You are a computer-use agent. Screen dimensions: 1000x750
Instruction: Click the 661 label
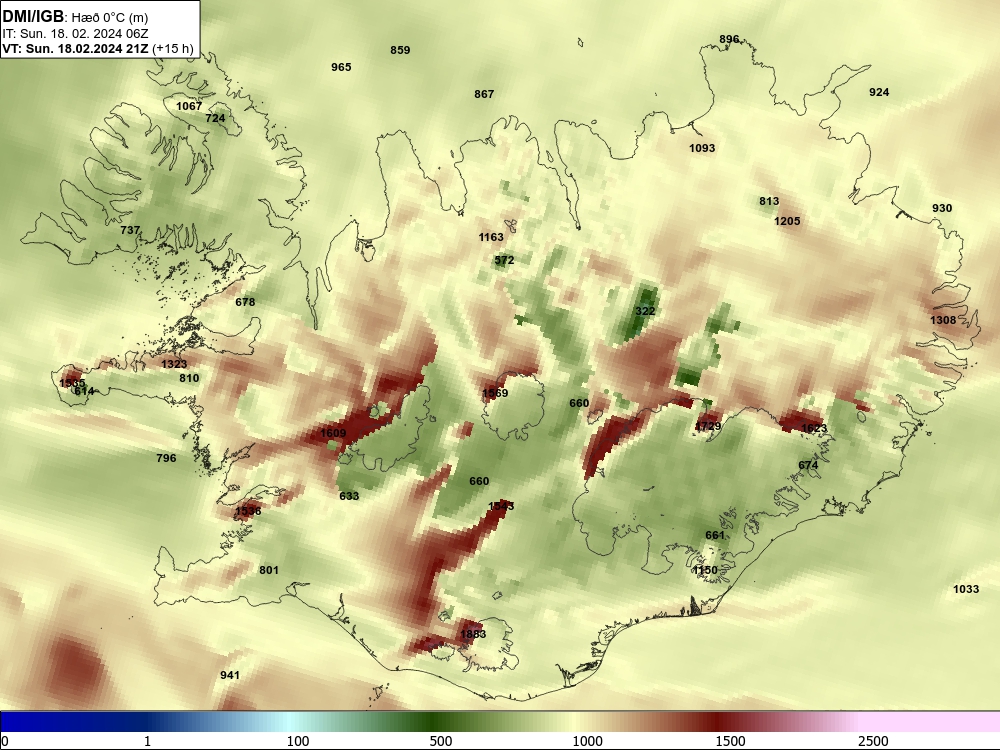coord(715,536)
